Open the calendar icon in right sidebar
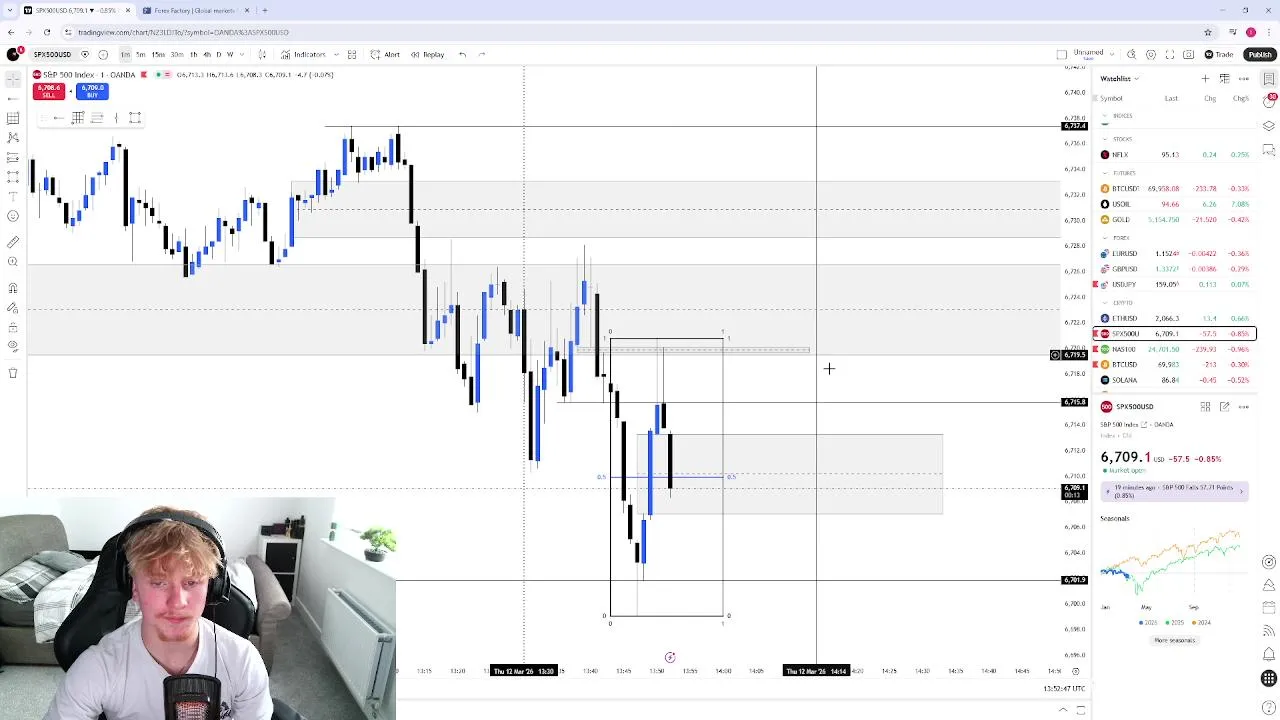Viewport: 1280px width, 720px height. point(1269,606)
